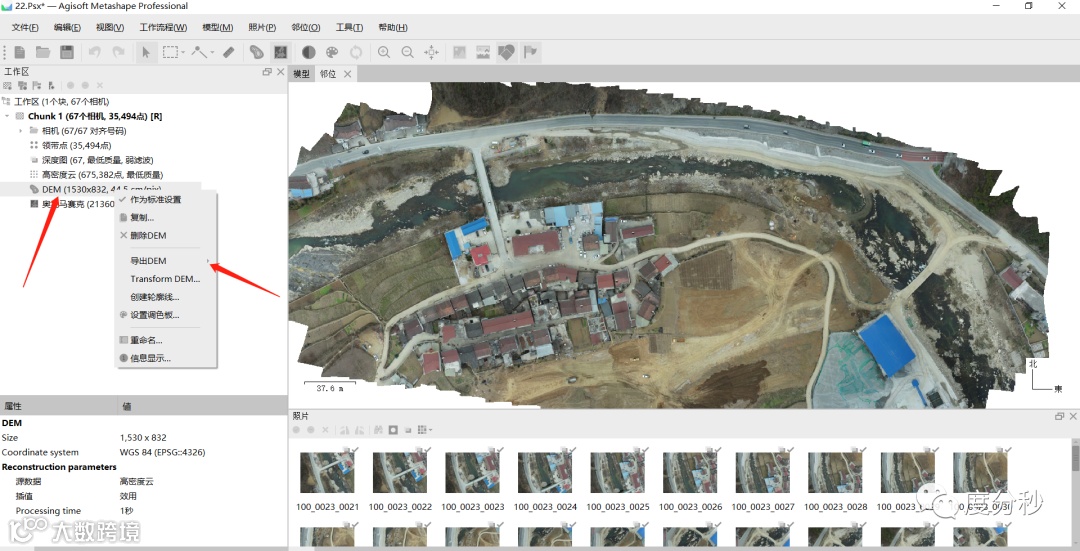Click the reset view crosshair icon
This screenshot has height=551, width=1080.
click(x=432, y=52)
